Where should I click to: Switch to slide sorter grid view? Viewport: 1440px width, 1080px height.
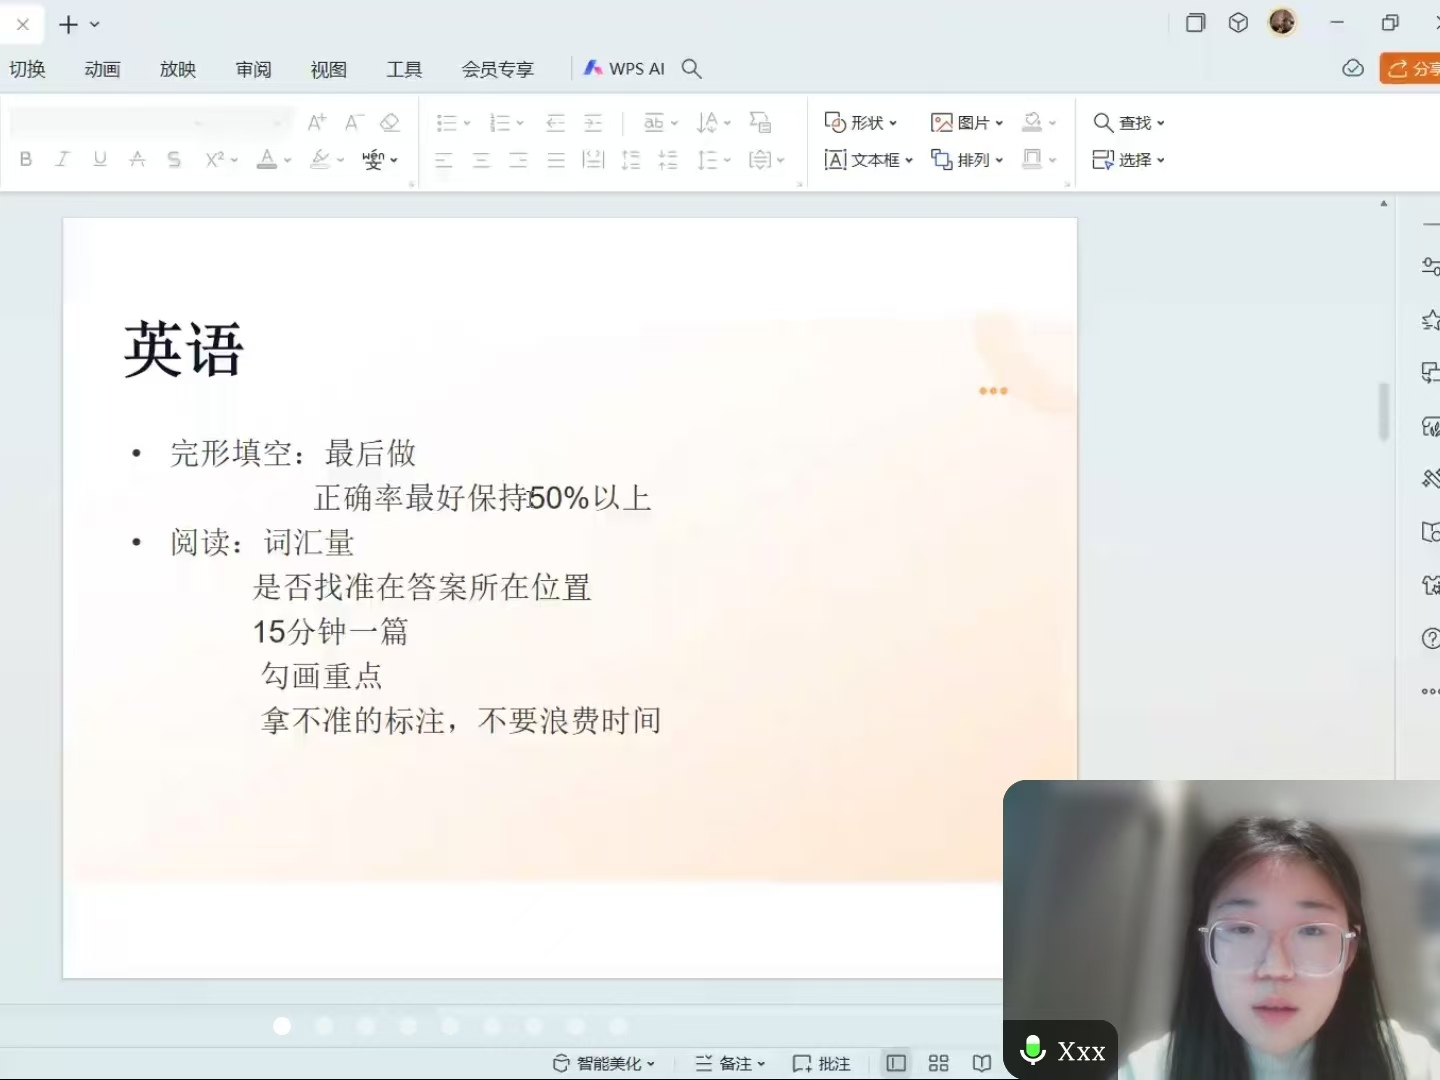[x=938, y=1063]
